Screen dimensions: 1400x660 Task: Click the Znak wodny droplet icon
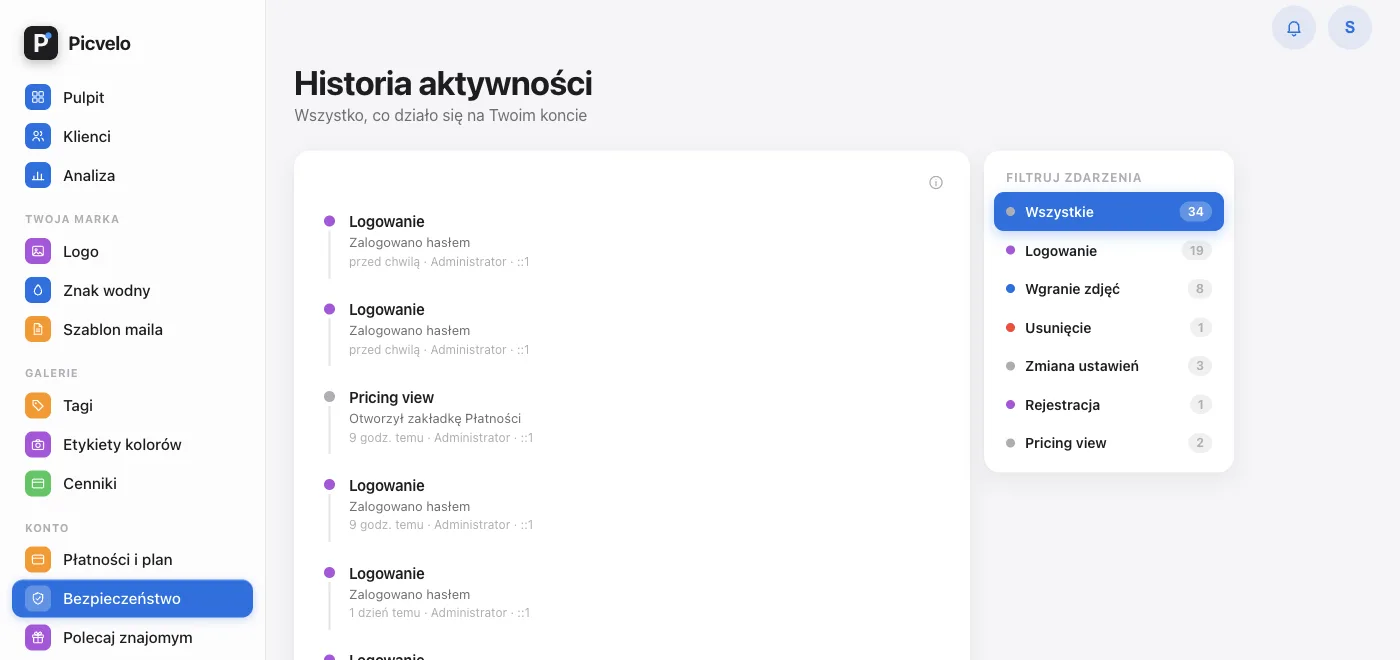coord(38,290)
